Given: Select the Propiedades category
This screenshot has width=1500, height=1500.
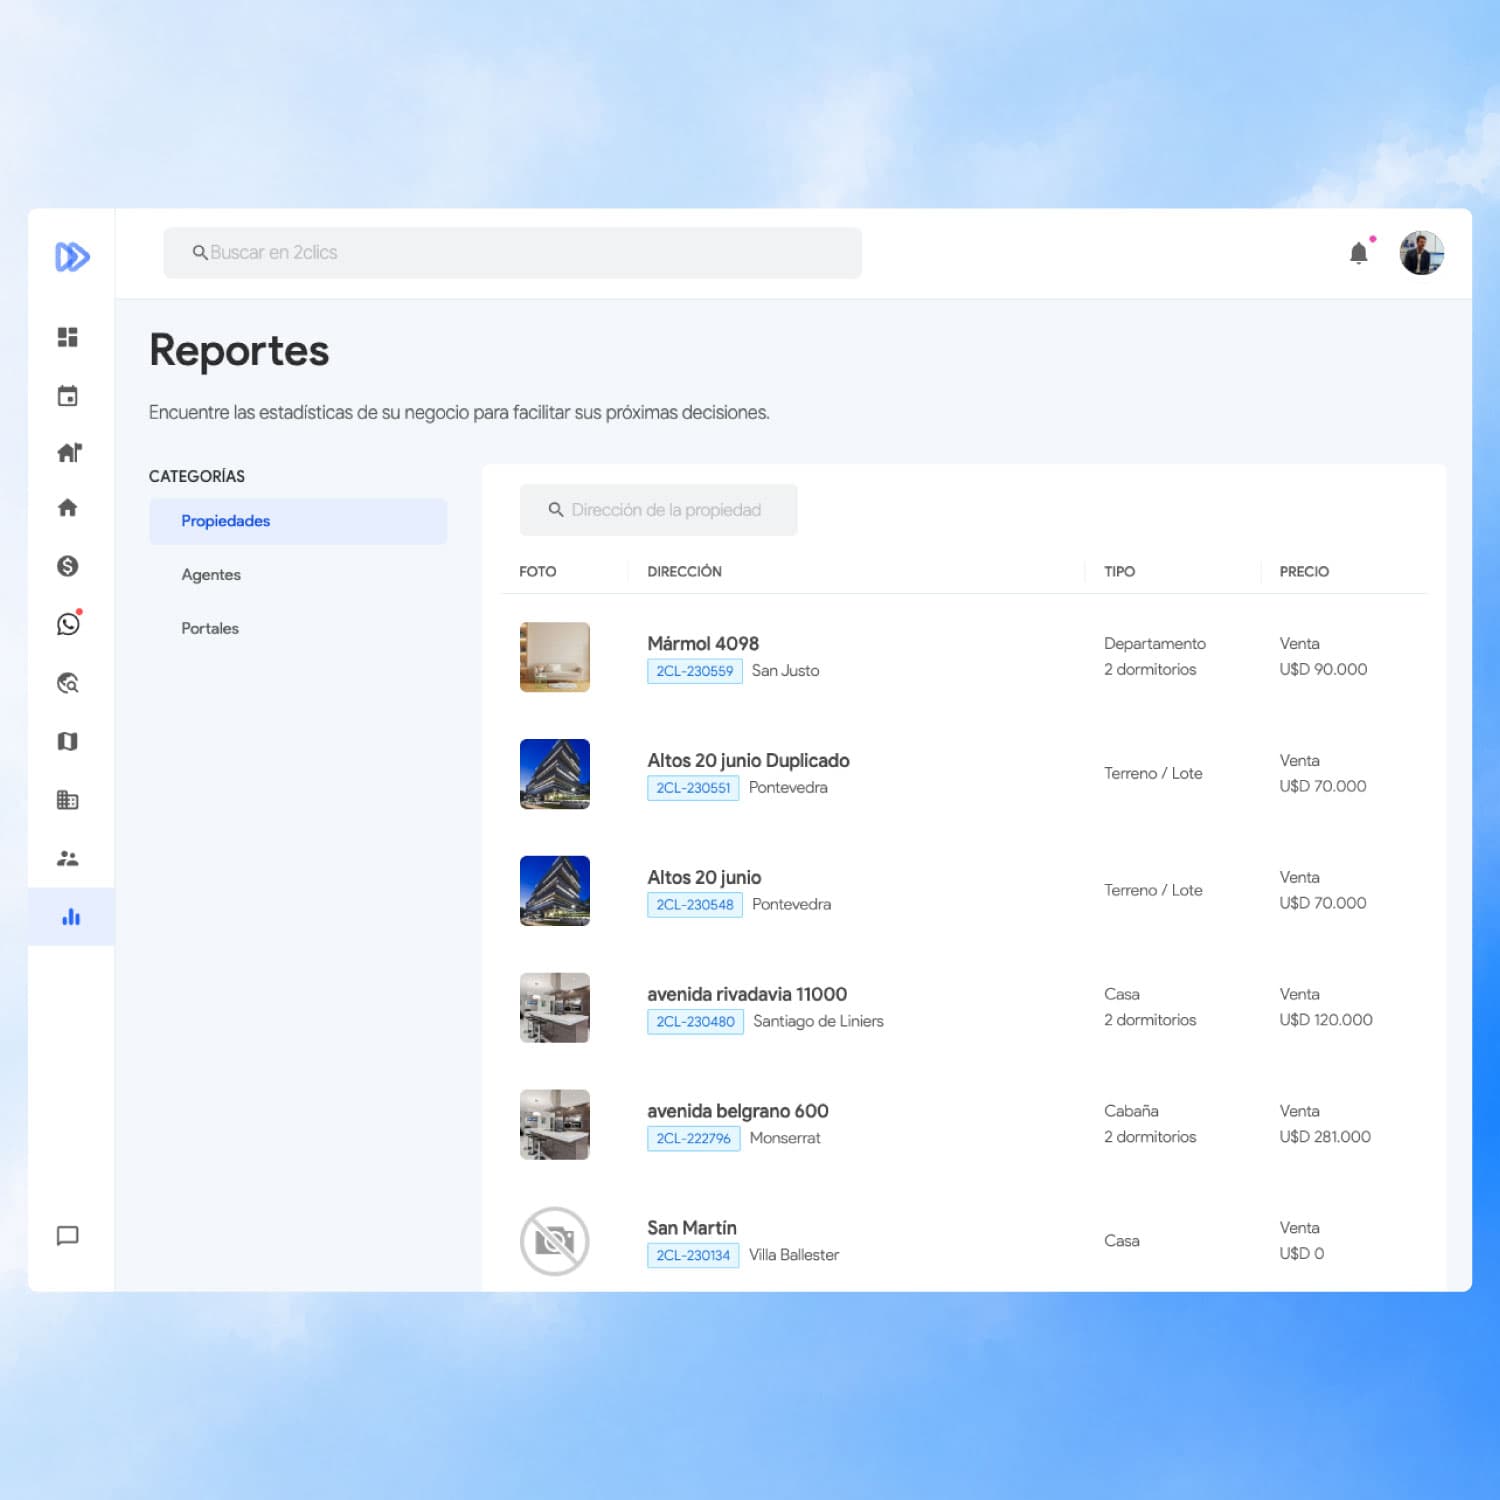Looking at the screenshot, I should (x=298, y=521).
